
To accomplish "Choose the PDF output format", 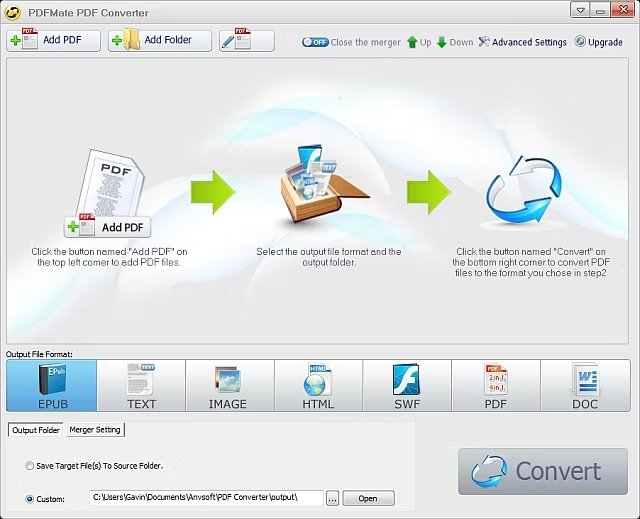I will (496, 385).
